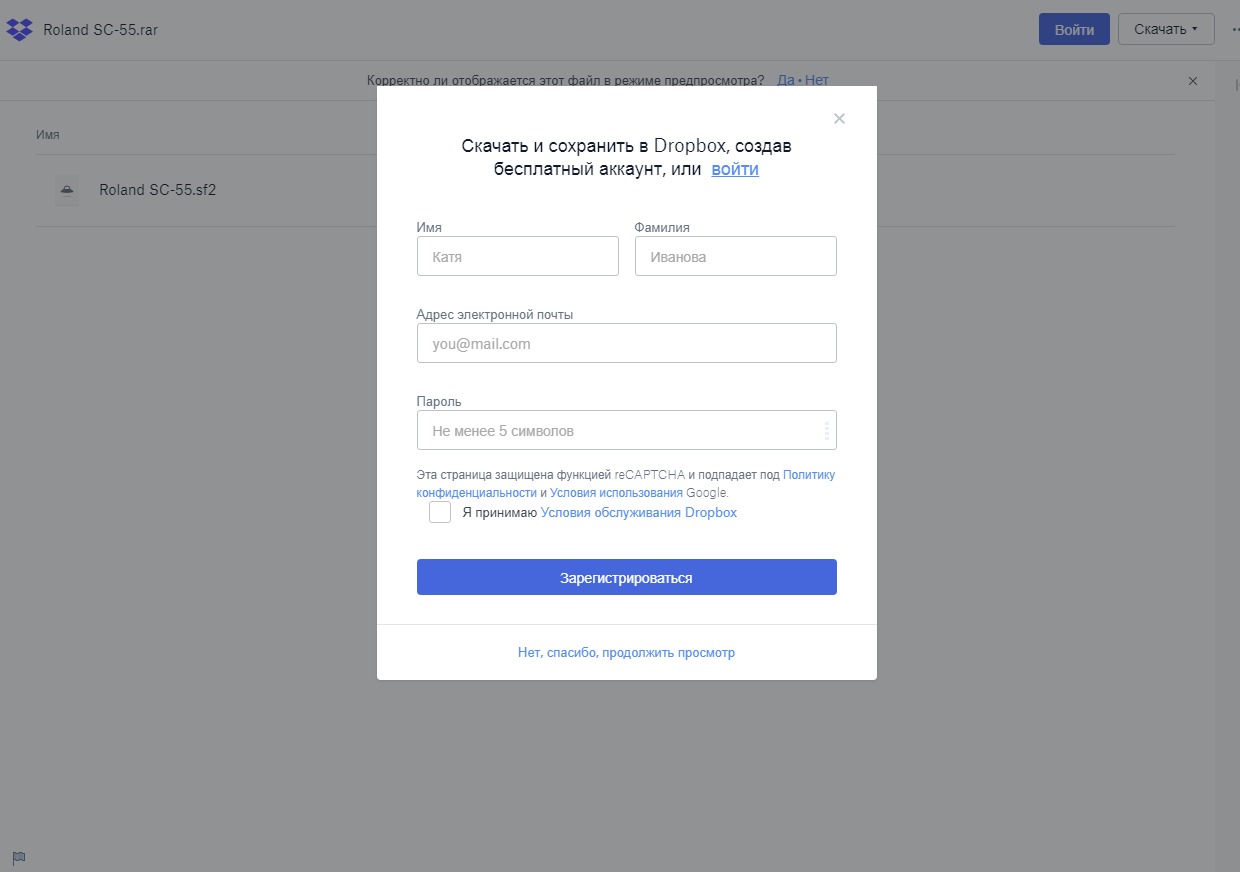1240x872 pixels.
Task: Click the Войти button in header
Action: 1074,29
